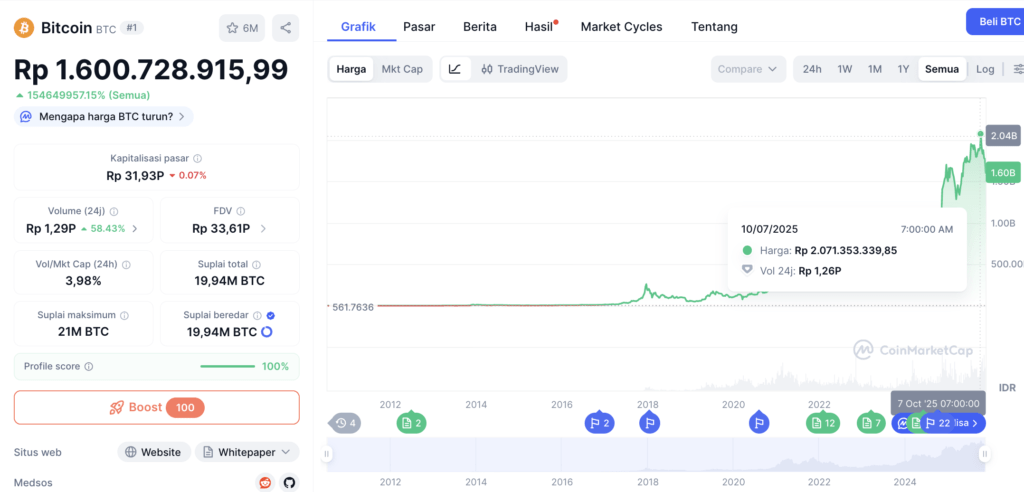Open the Hasil tab

tap(539, 27)
